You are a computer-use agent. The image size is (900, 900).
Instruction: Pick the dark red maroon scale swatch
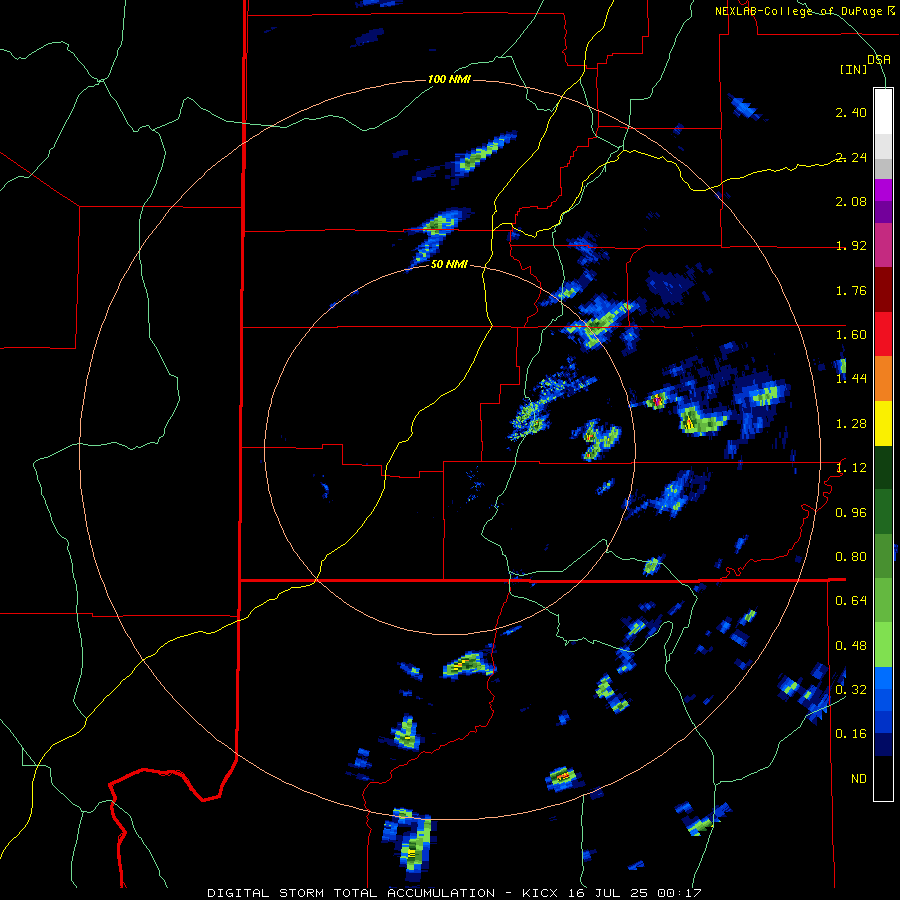883,290
